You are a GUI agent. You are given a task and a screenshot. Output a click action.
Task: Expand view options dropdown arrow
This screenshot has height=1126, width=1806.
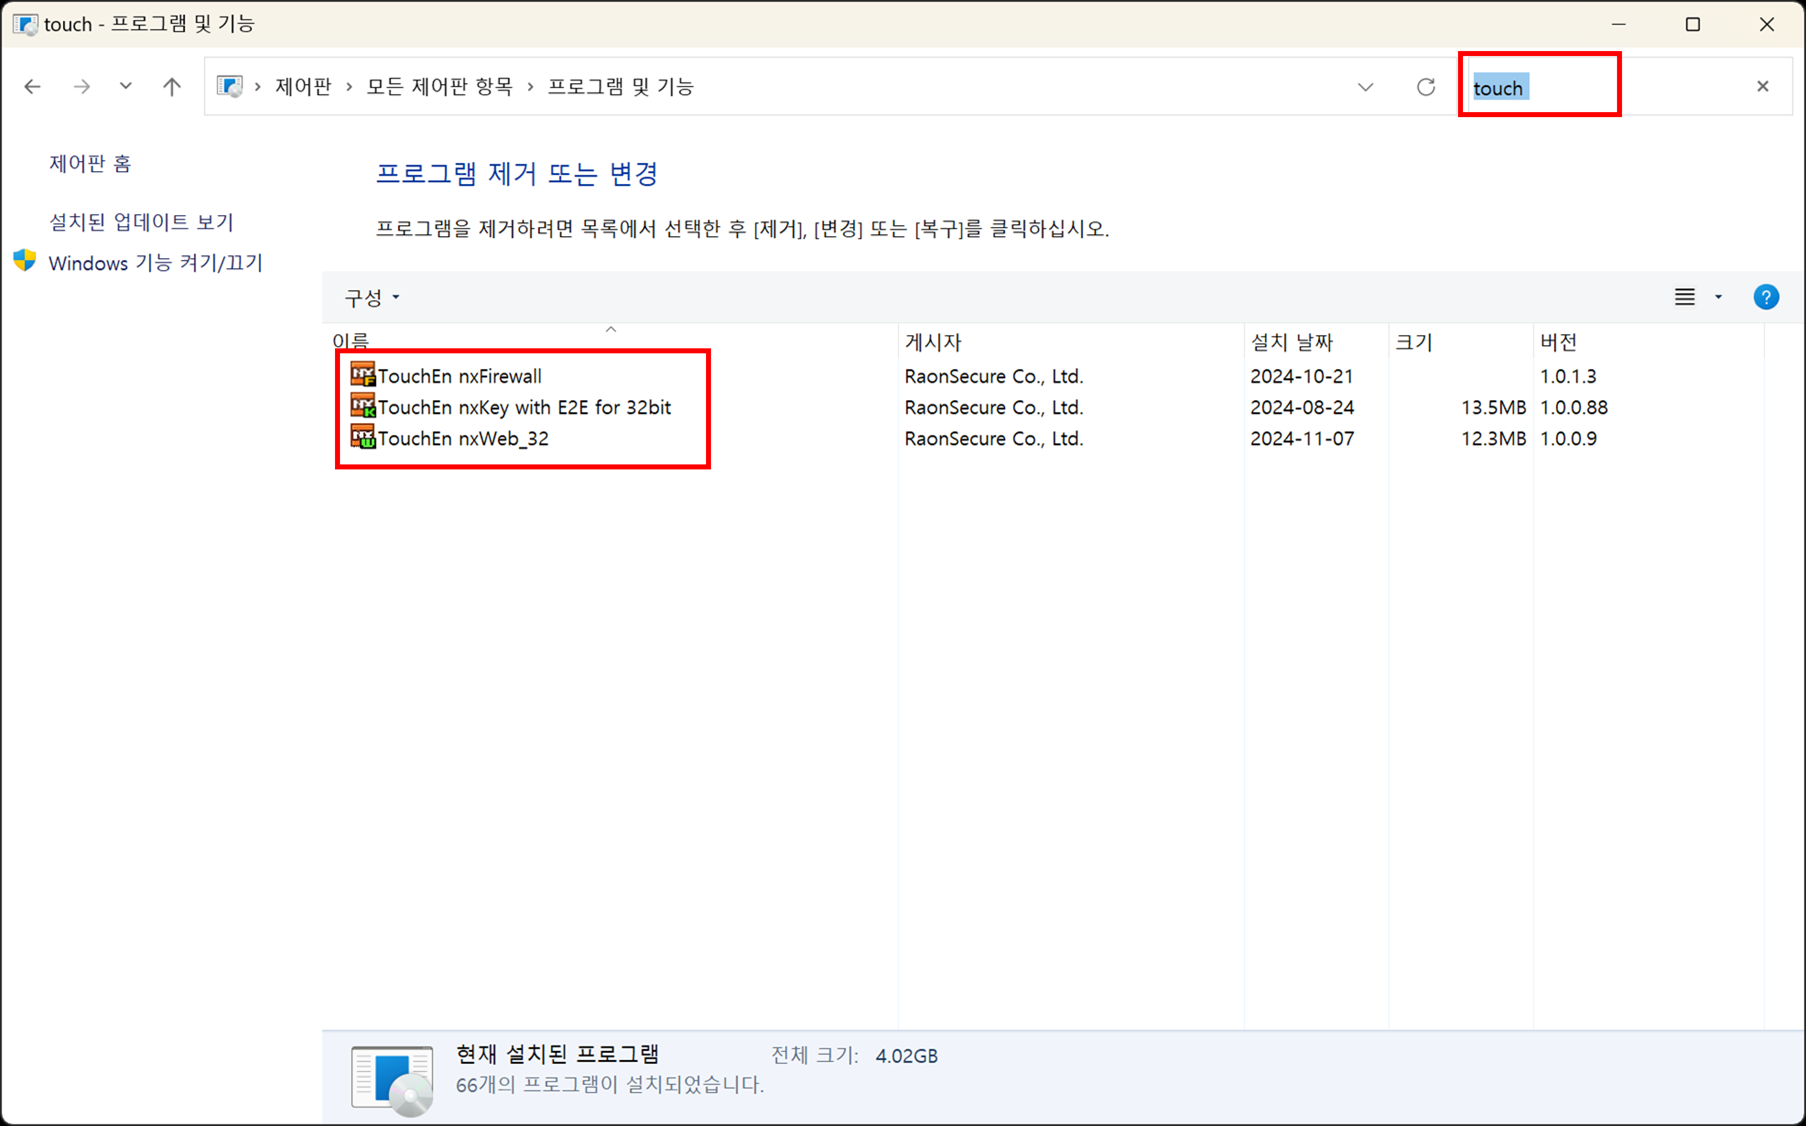(1719, 297)
